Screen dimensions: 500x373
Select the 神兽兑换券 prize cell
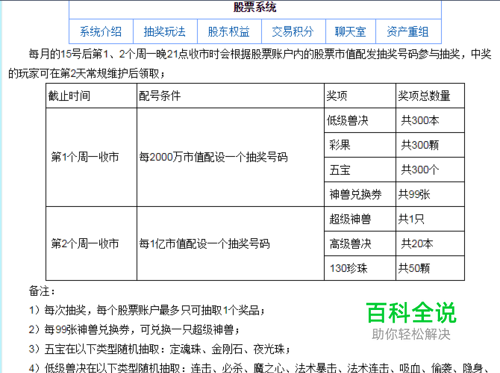360,194
